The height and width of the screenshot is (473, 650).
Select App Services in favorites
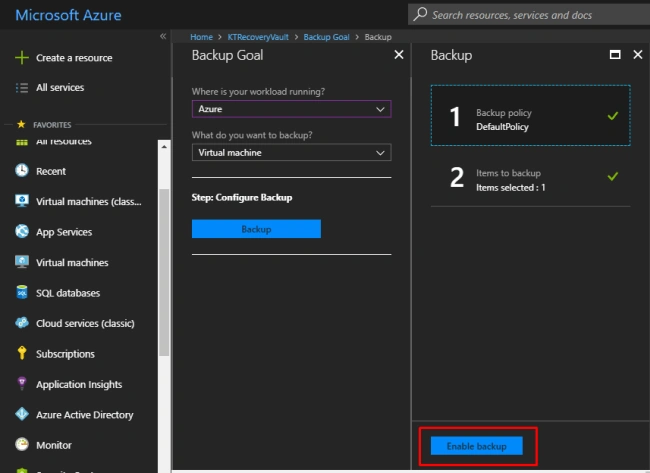[64, 232]
